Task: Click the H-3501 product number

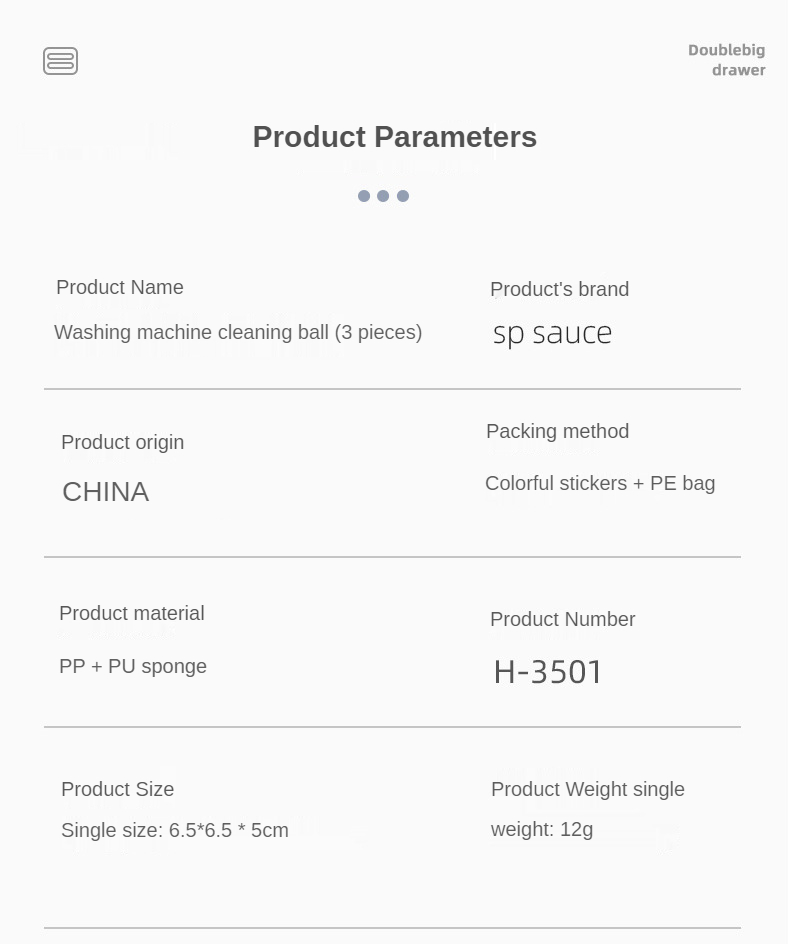Action: [x=548, y=672]
